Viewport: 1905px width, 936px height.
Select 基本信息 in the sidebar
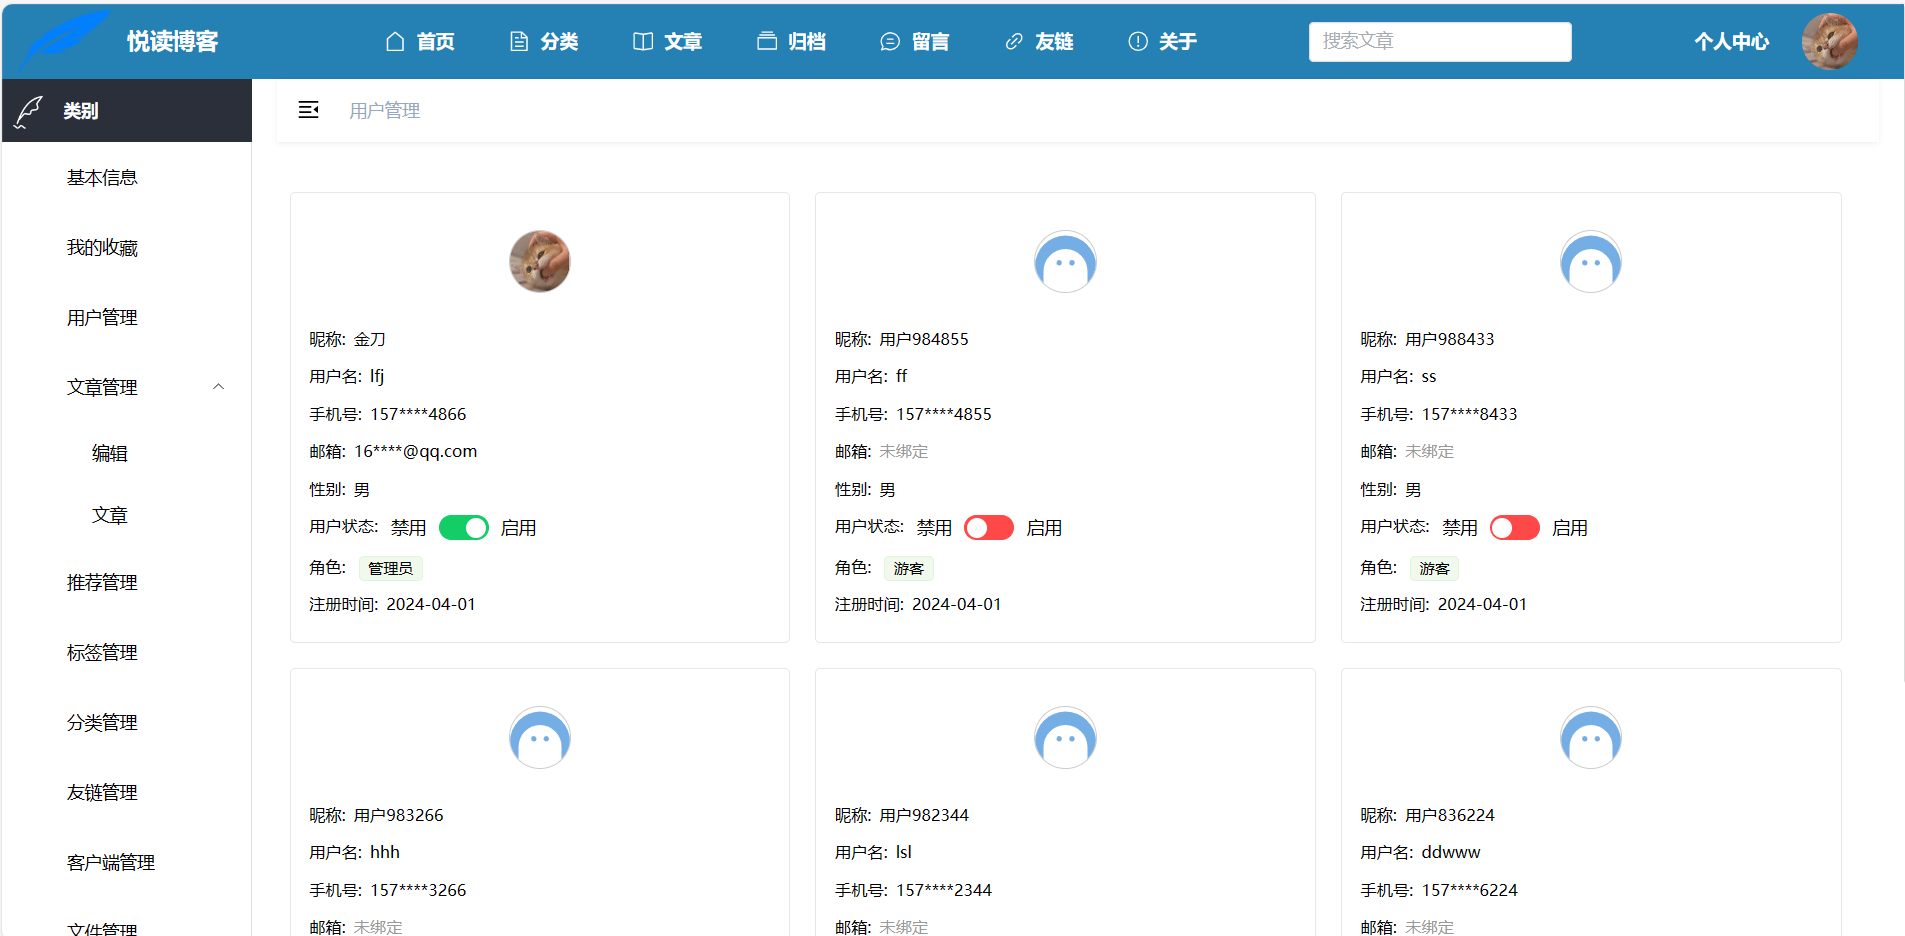point(102,177)
